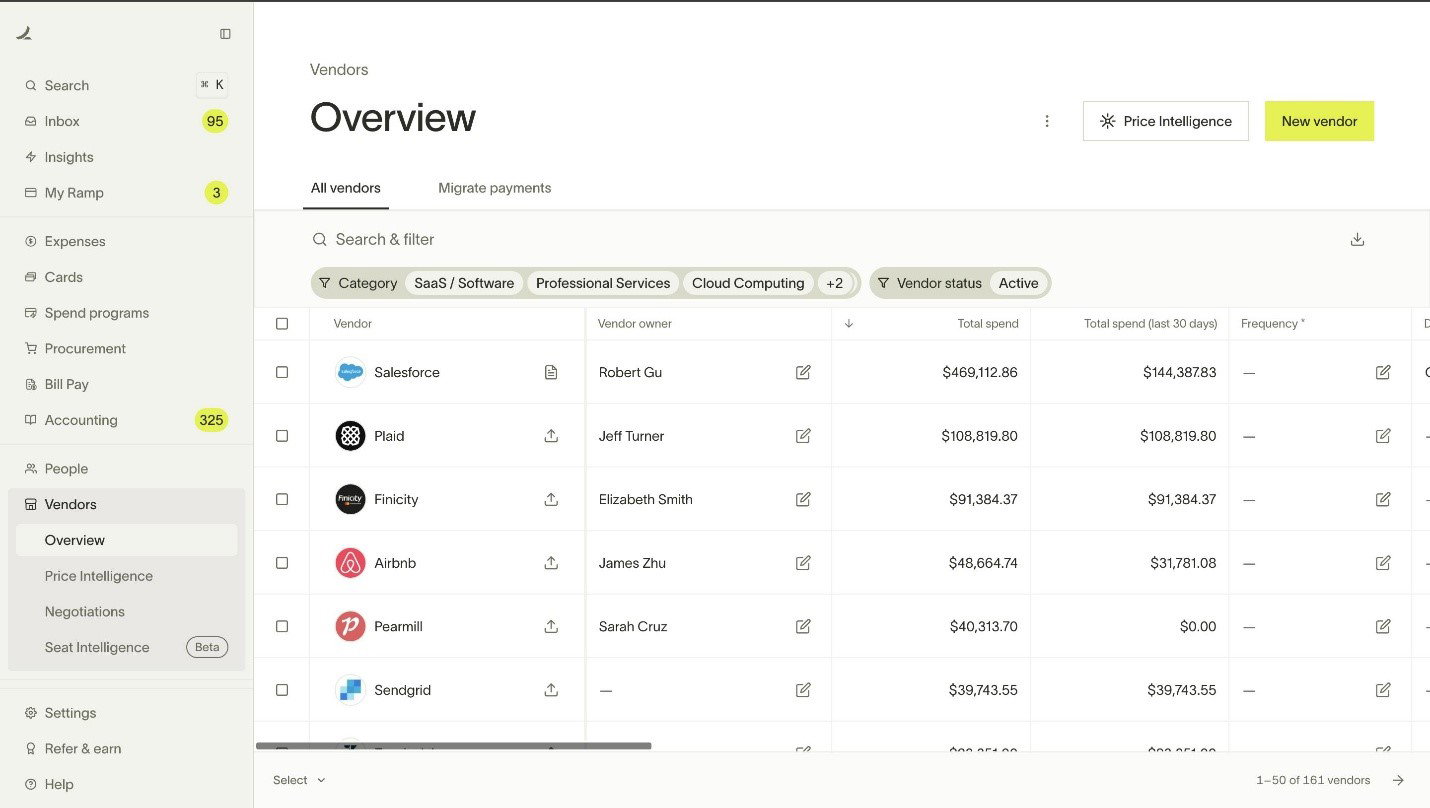Viewport: 1430px width, 808px height.
Task: Click the sort arrow on the Vendor owner column
Action: click(848, 323)
